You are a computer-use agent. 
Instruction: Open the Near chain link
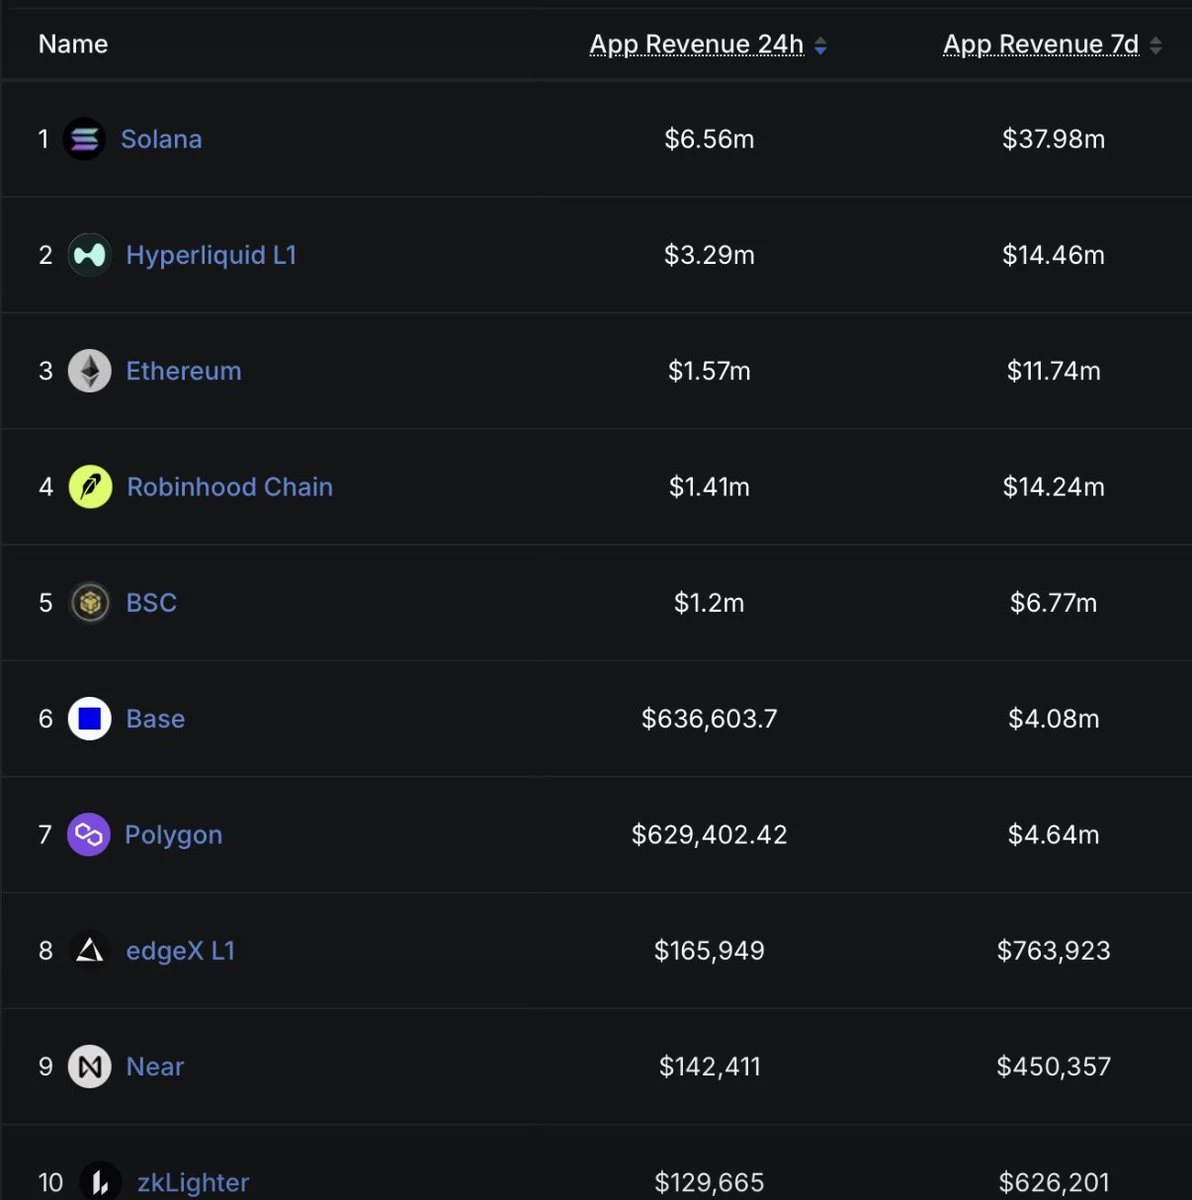[154, 1067]
